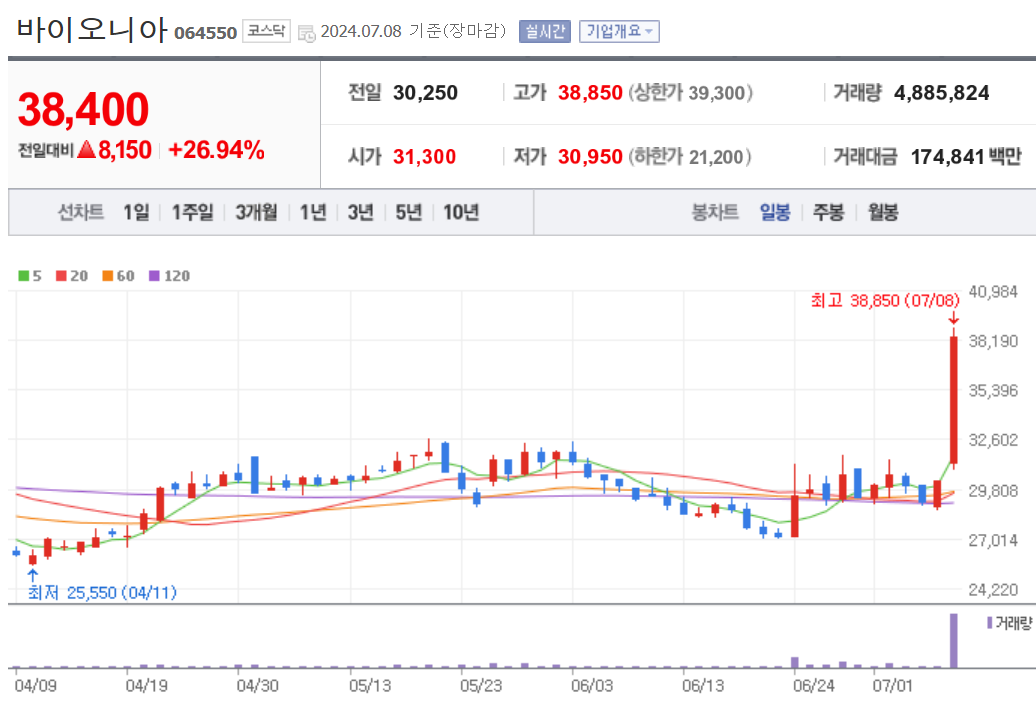Click the current price 38,400

coord(83,109)
